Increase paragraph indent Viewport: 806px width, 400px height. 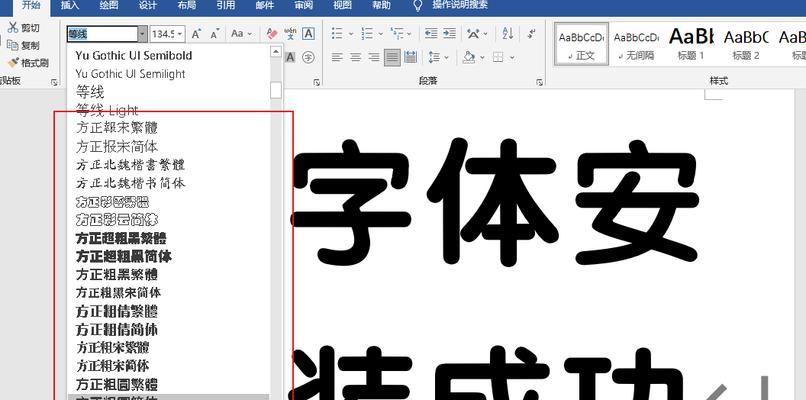(x=449, y=34)
